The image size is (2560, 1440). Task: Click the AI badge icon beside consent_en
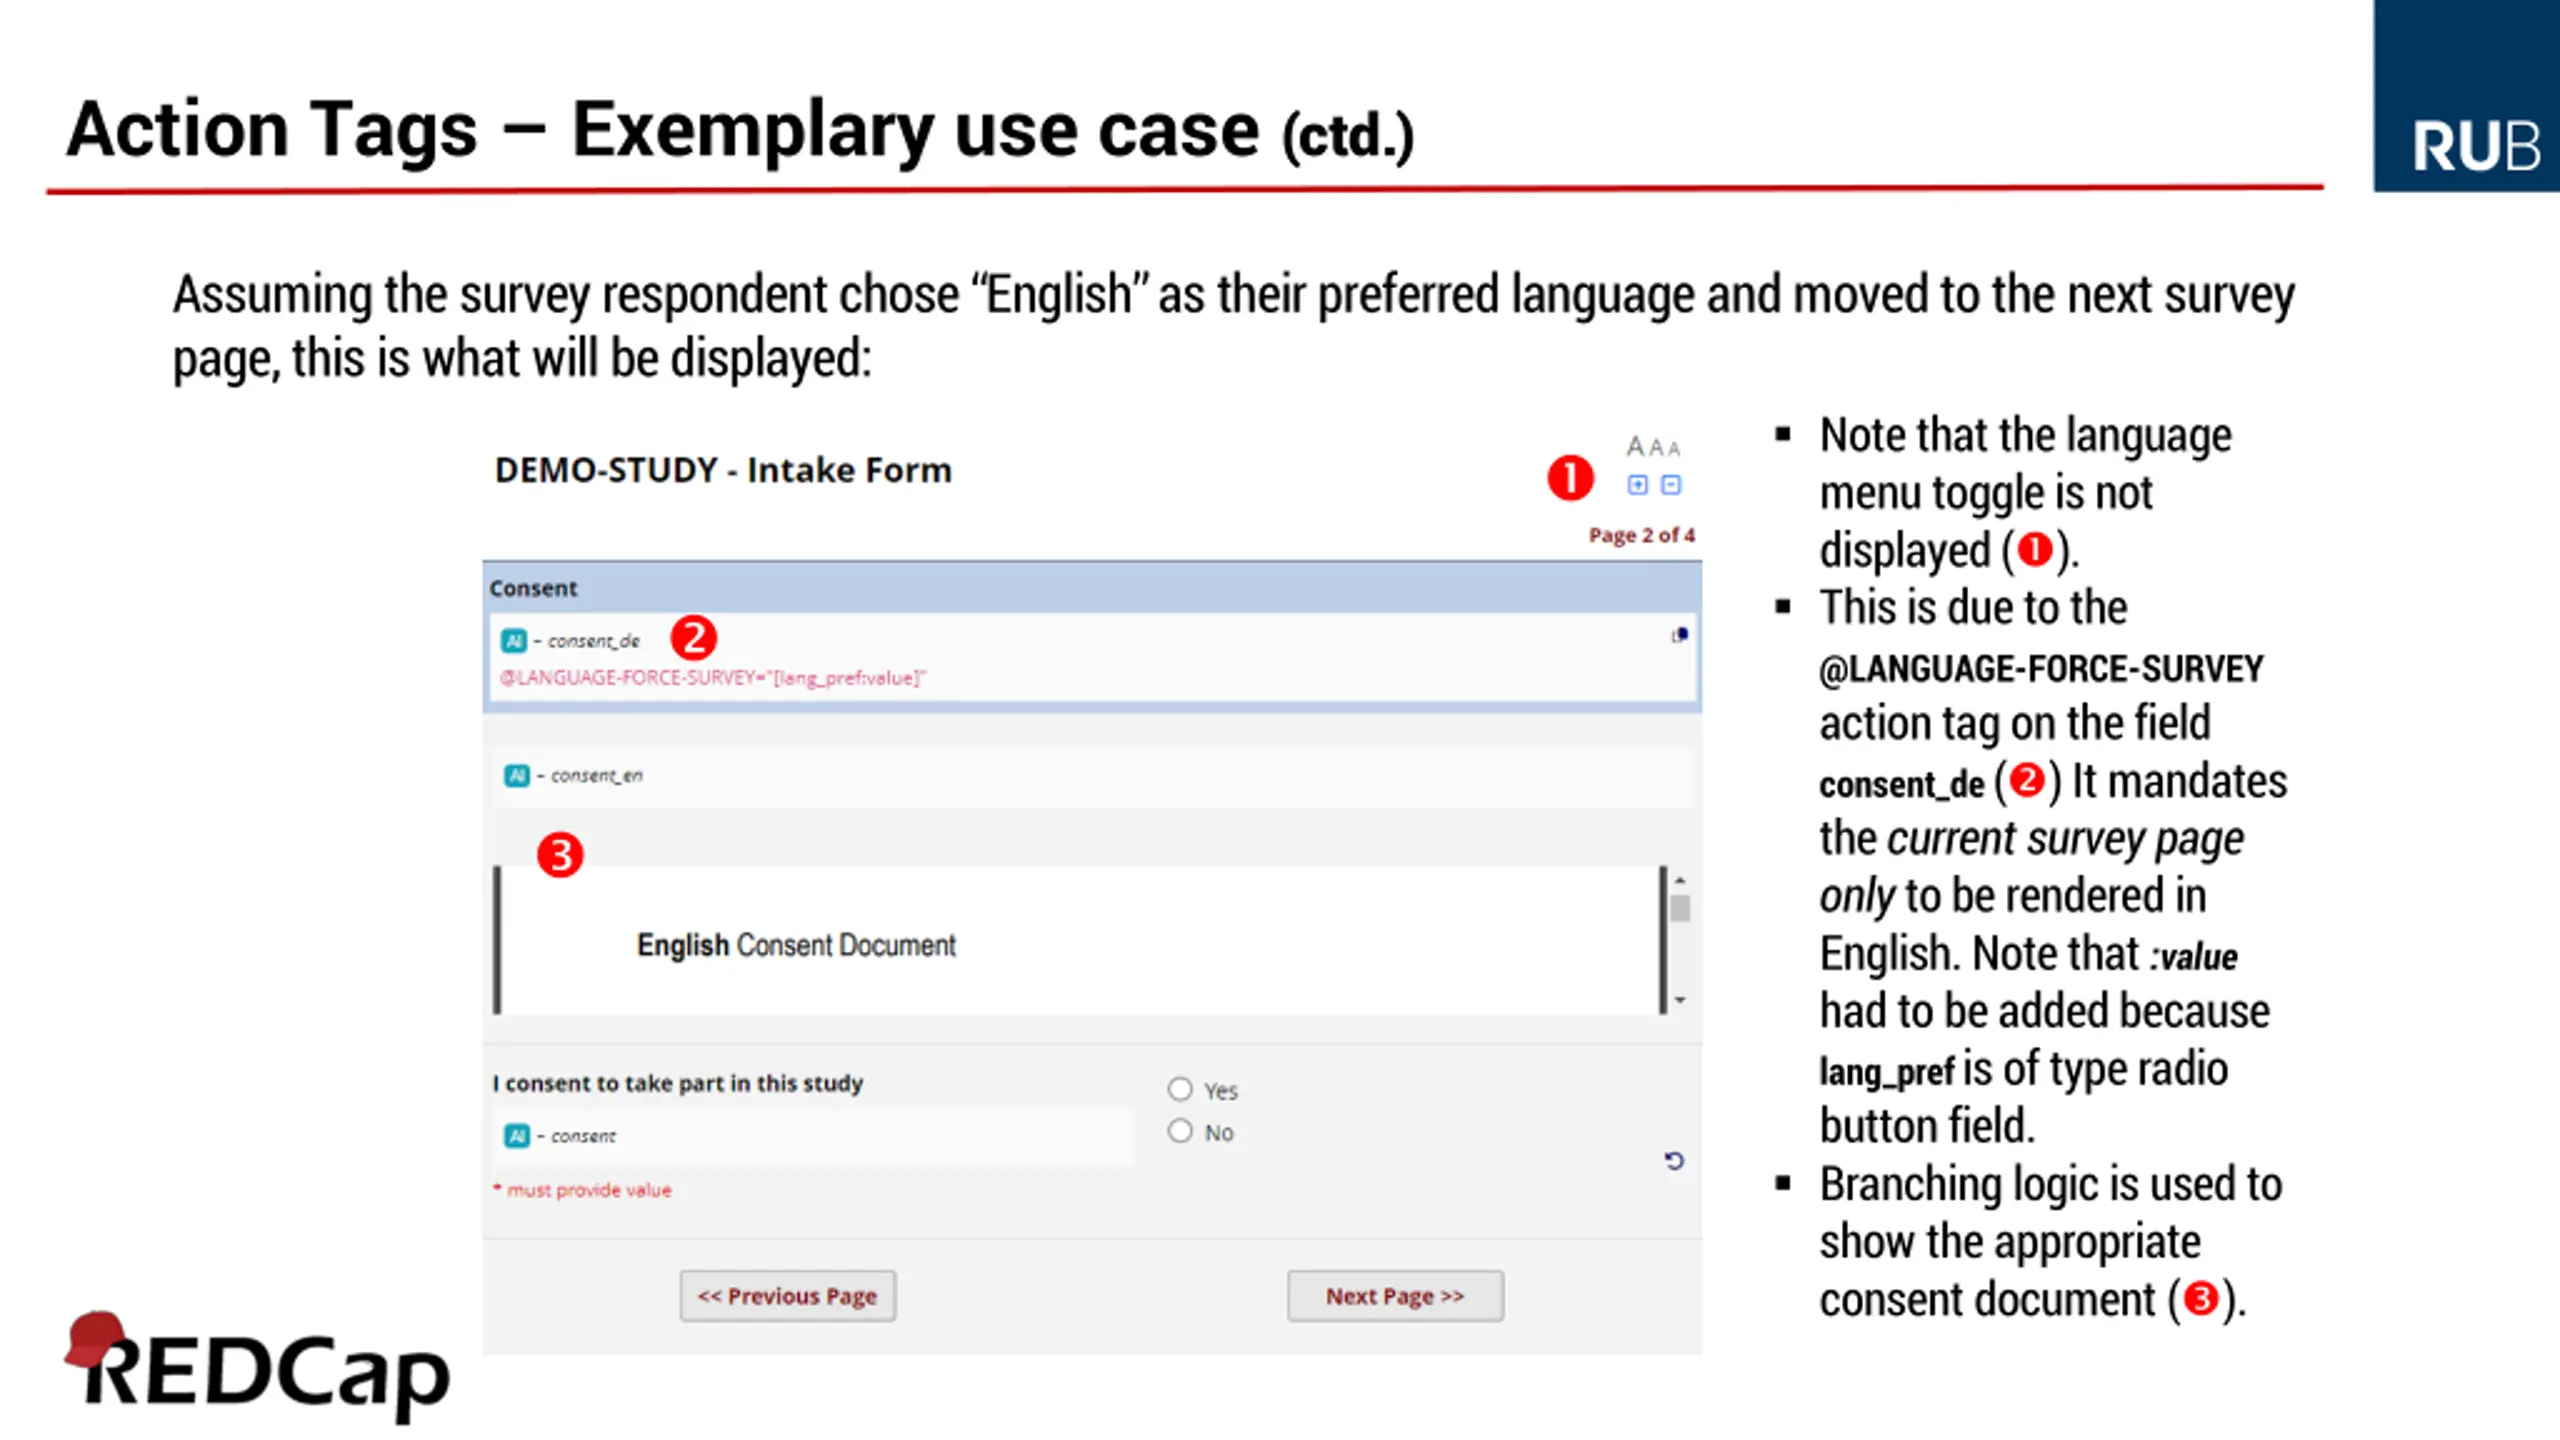pos(517,775)
